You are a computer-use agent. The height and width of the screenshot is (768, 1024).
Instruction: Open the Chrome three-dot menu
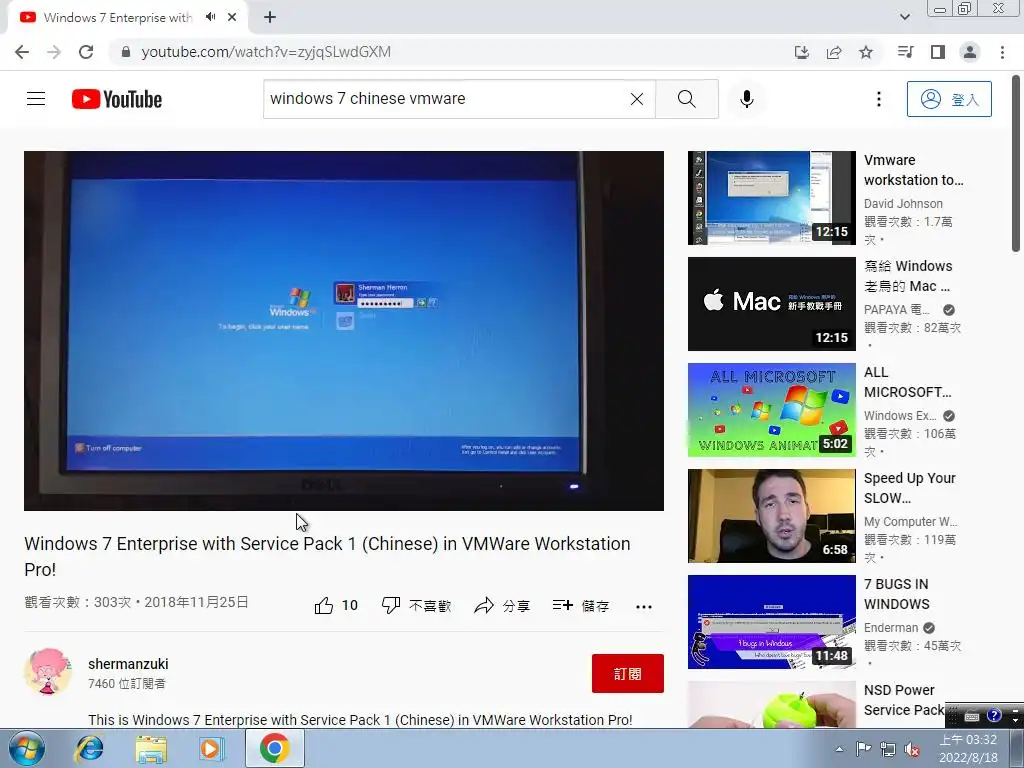(x=1002, y=52)
